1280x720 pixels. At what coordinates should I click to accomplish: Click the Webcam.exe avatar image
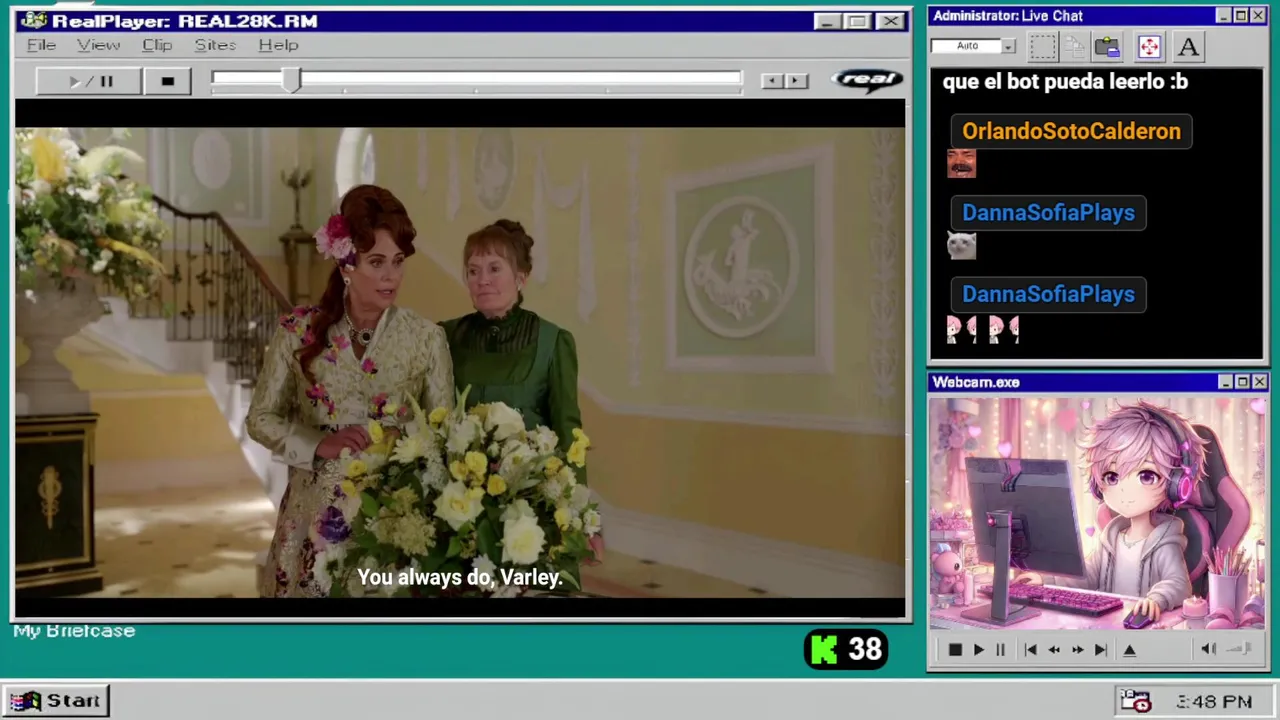coord(1097,514)
